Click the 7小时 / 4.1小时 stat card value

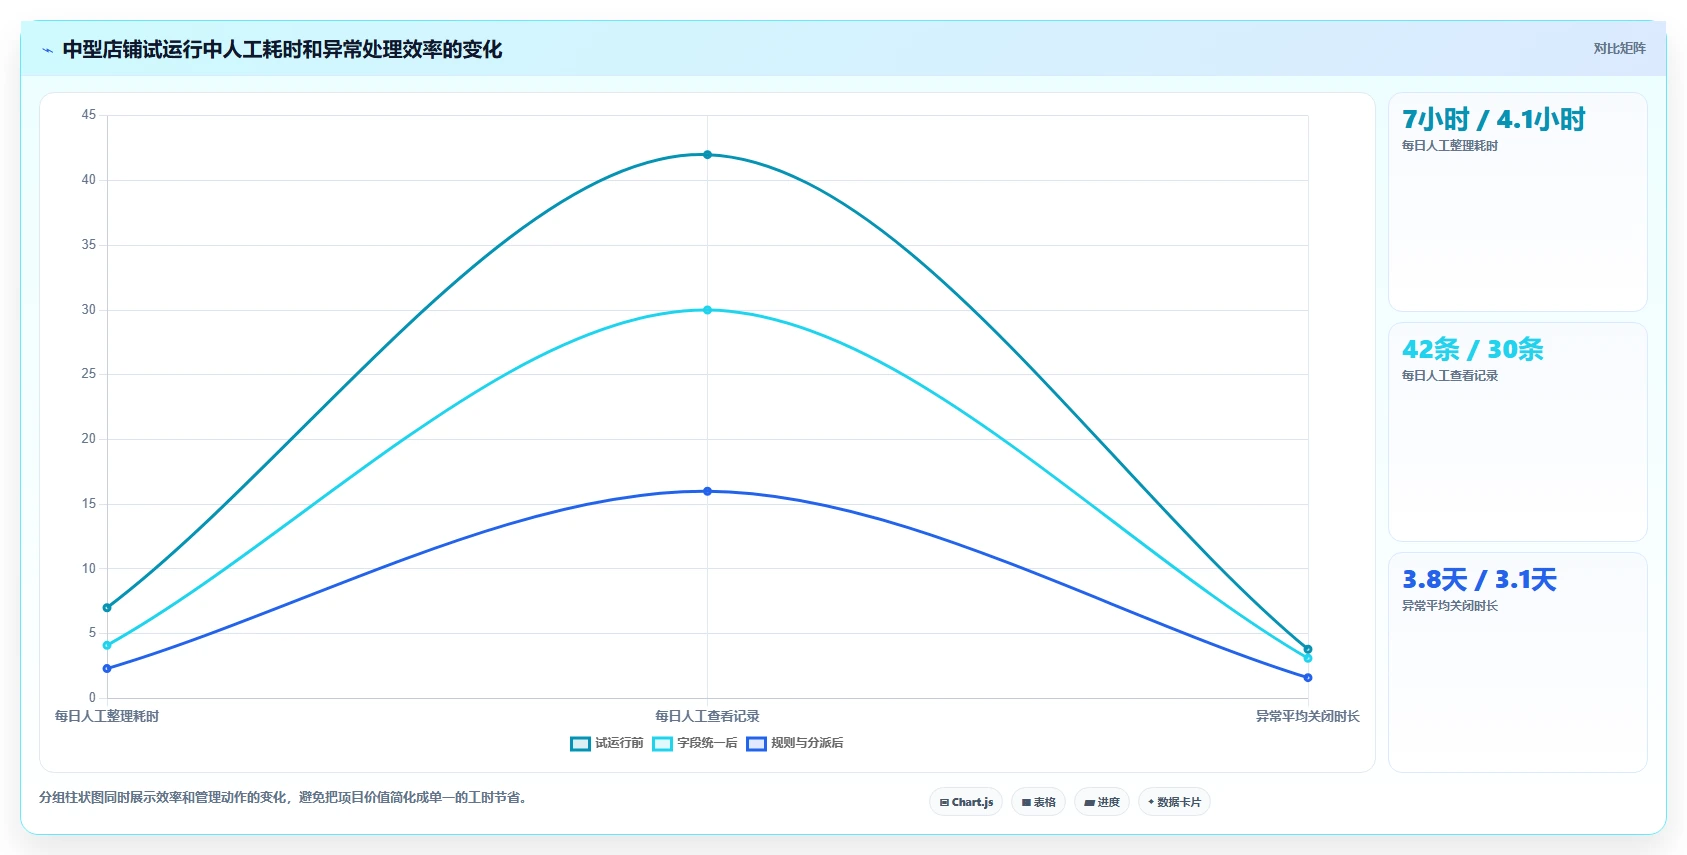tap(1493, 120)
